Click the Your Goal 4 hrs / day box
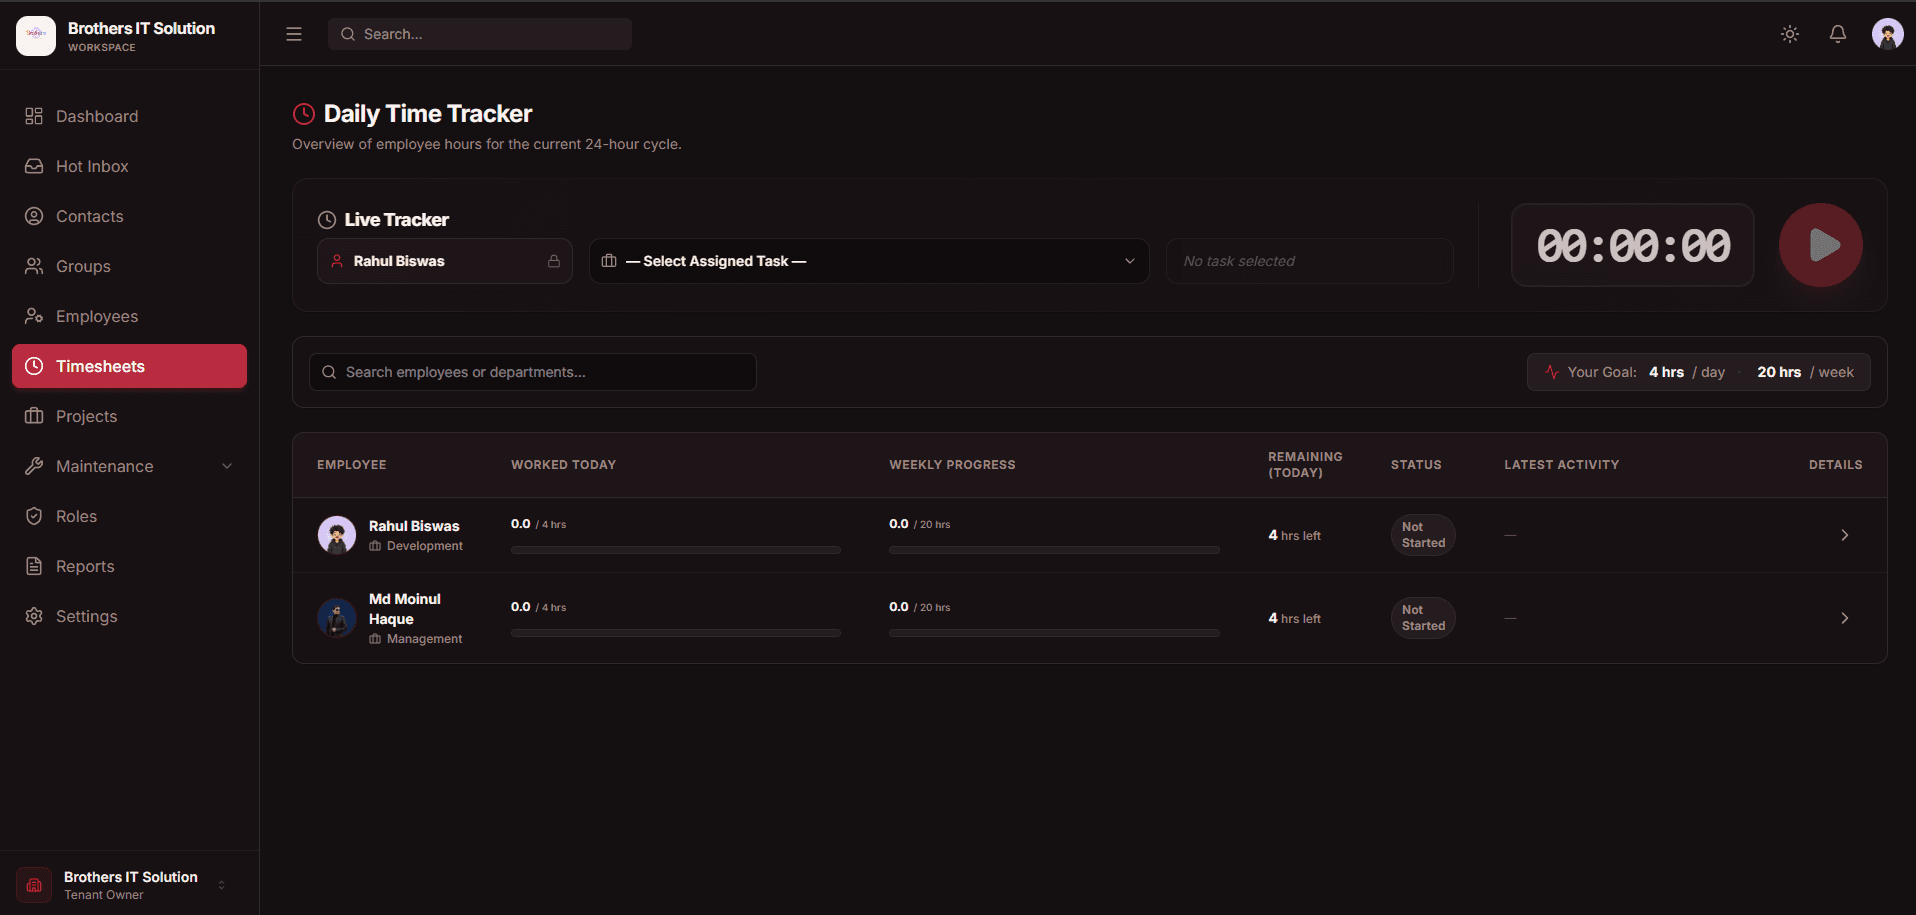Image resolution: width=1916 pixels, height=915 pixels. click(x=1699, y=372)
